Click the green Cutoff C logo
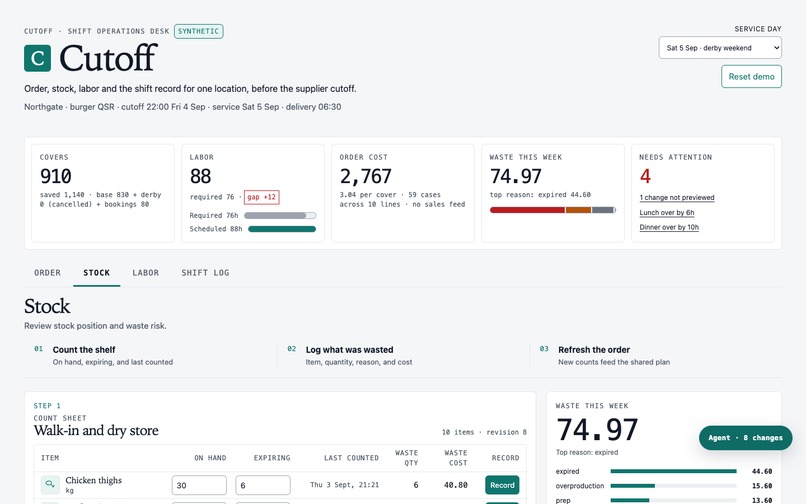The width and height of the screenshot is (806, 504). coord(38,58)
